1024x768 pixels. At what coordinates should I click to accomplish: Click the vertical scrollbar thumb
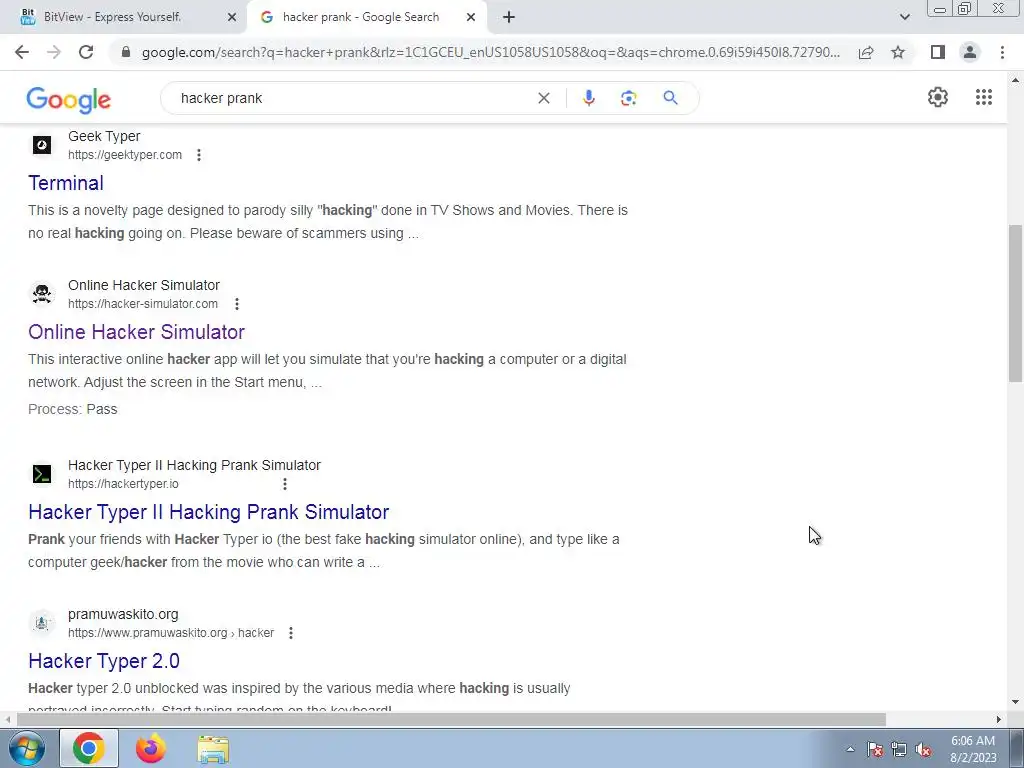coord(1015,303)
